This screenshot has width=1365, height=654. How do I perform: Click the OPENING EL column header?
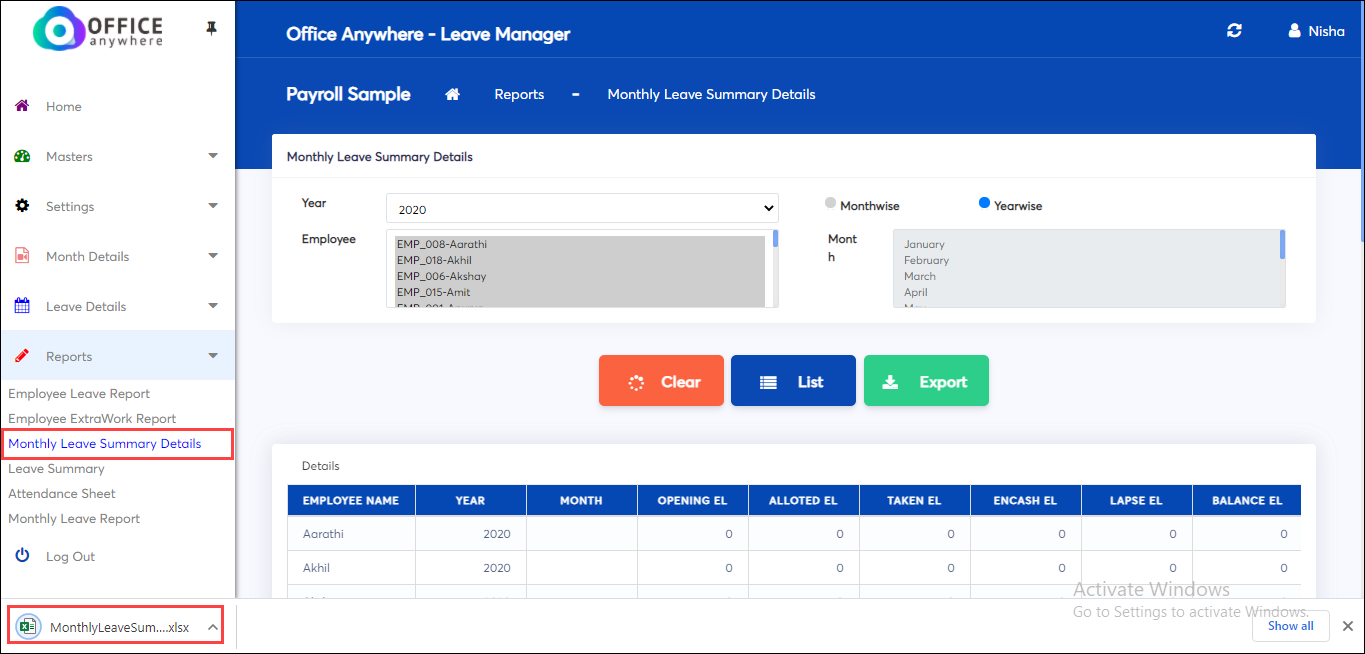[692, 501]
